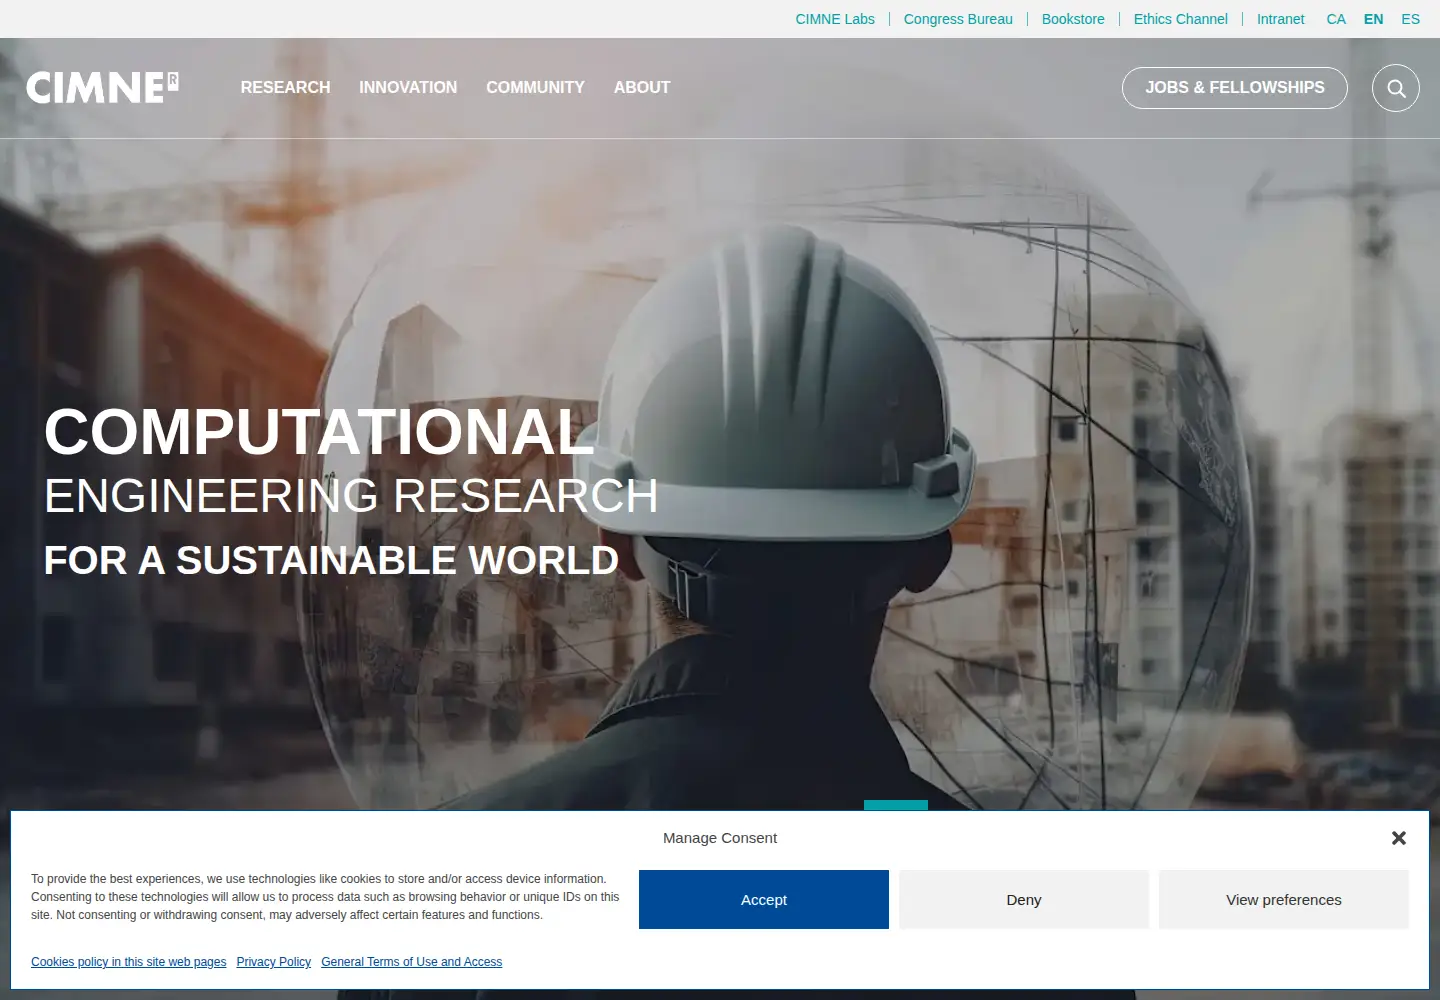1440x1000 pixels.
Task: Open General Terms of Use and Access
Action: (412, 962)
